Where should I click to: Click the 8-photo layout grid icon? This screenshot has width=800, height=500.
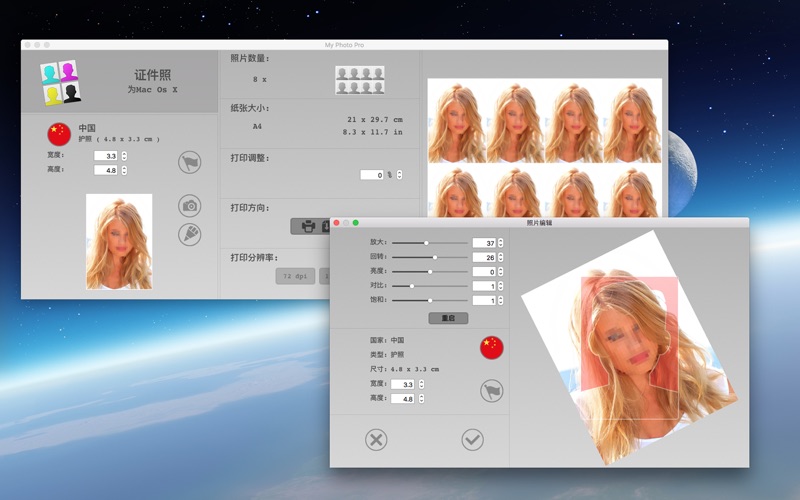click(359, 79)
